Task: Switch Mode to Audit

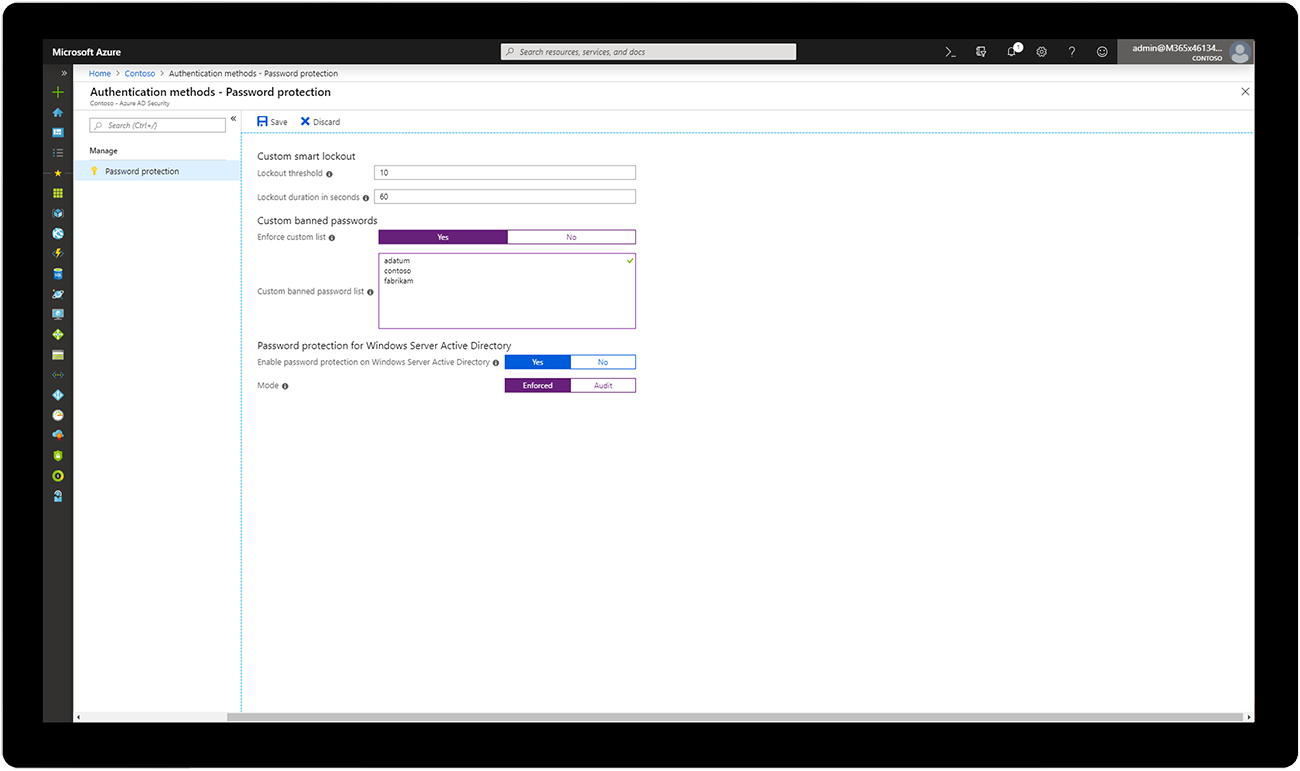Action: point(603,384)
